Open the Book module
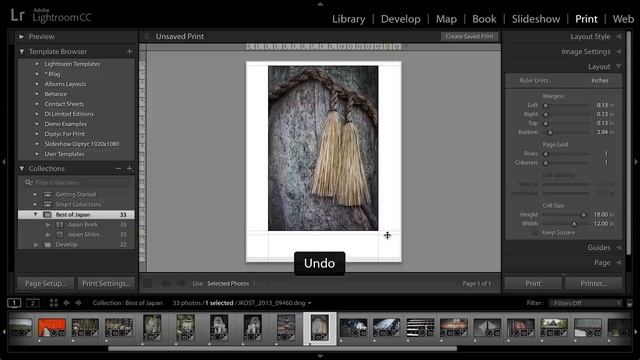The image size is (640, 360). pyautogui.click(x=484, y=19)
